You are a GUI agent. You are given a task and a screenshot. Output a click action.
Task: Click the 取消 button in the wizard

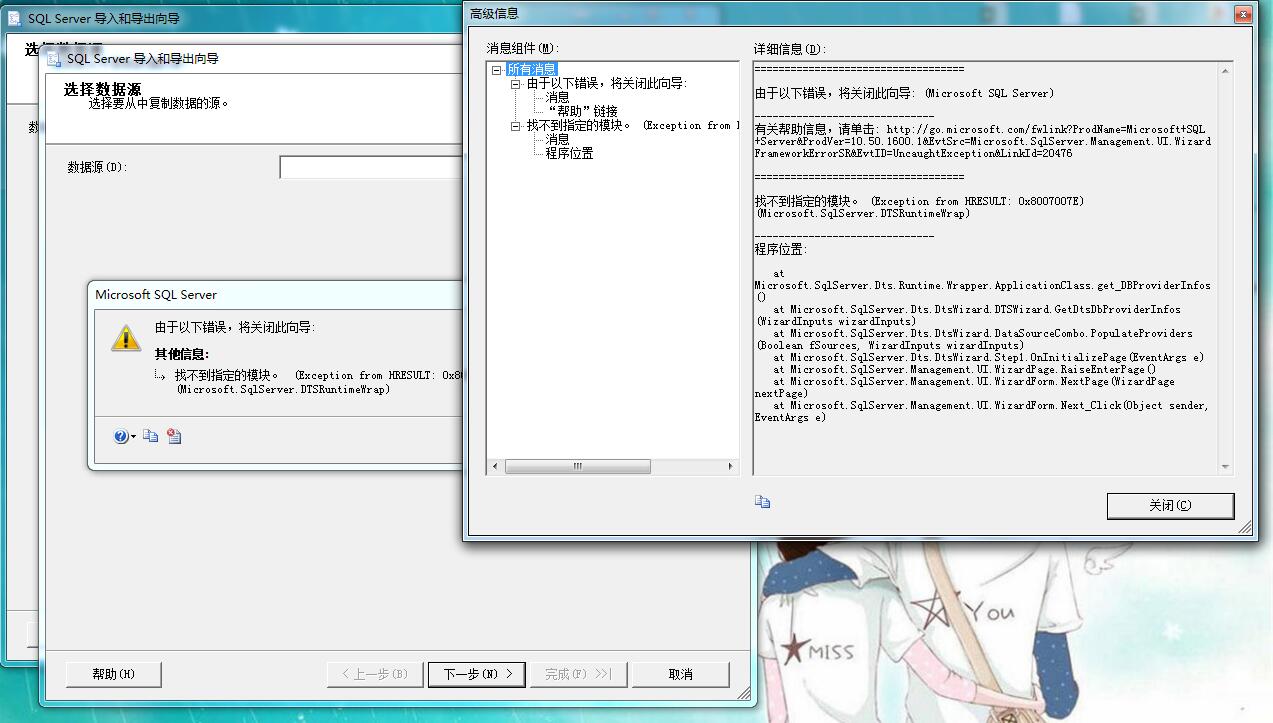[x=680, y=674]
